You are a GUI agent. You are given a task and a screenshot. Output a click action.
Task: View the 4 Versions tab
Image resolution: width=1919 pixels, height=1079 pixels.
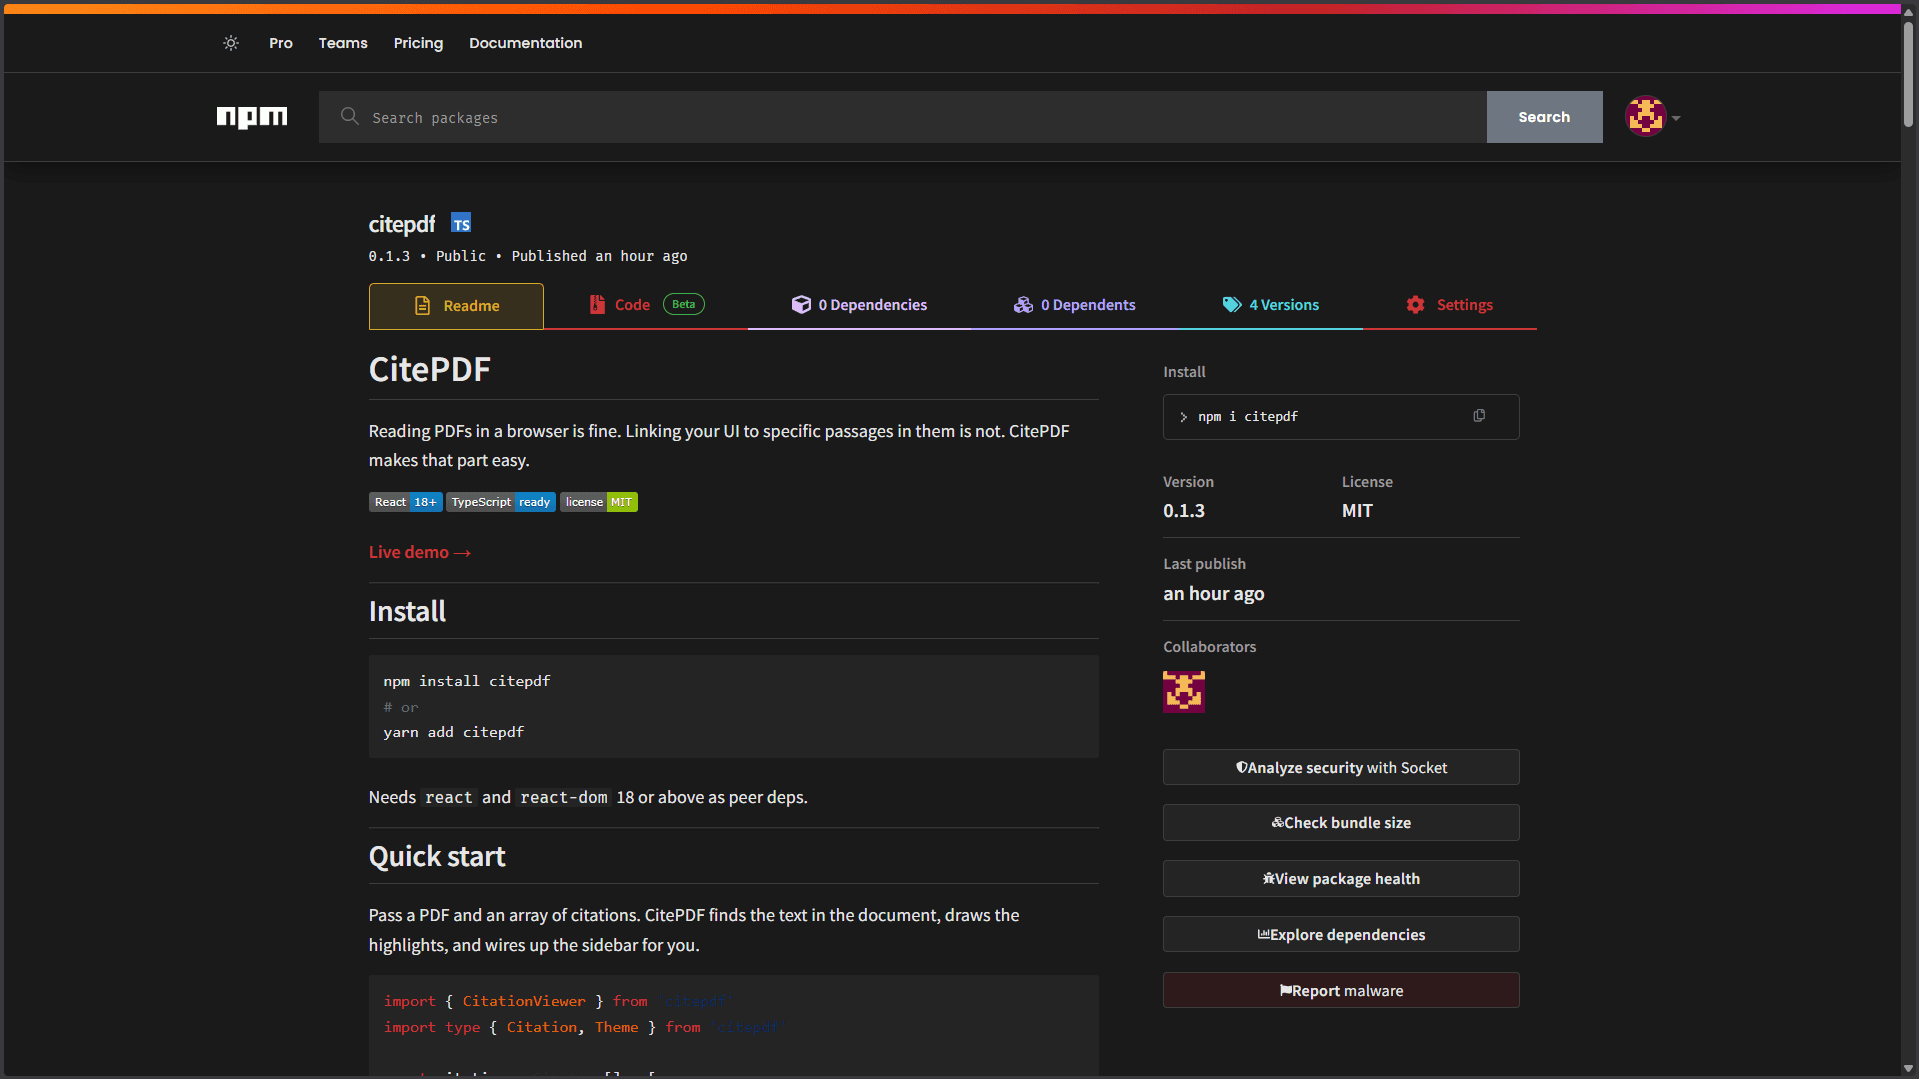coord(1271,305)
